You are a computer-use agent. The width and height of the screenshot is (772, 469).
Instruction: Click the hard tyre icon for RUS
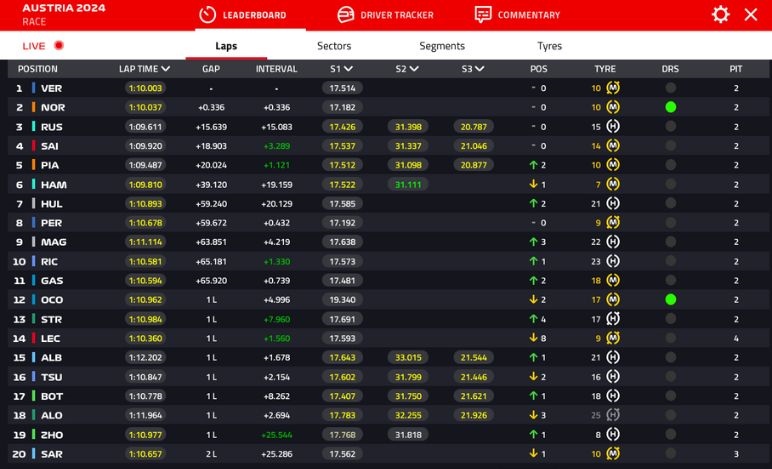tap(613, 127)
